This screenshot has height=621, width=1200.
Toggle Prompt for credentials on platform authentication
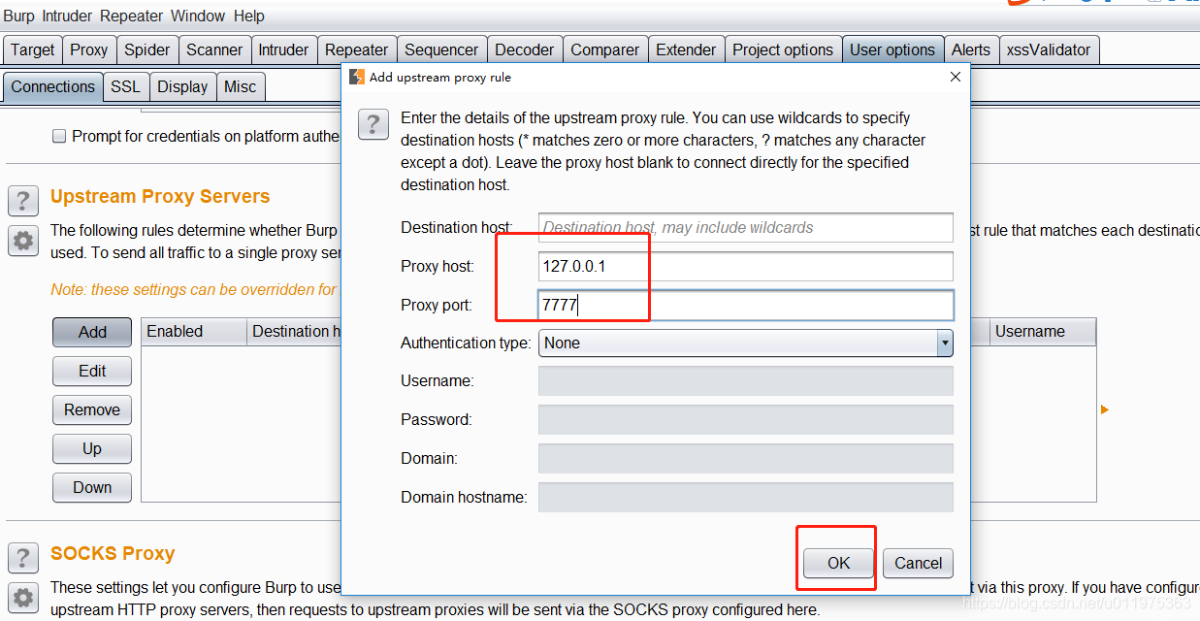coord(59,136)
